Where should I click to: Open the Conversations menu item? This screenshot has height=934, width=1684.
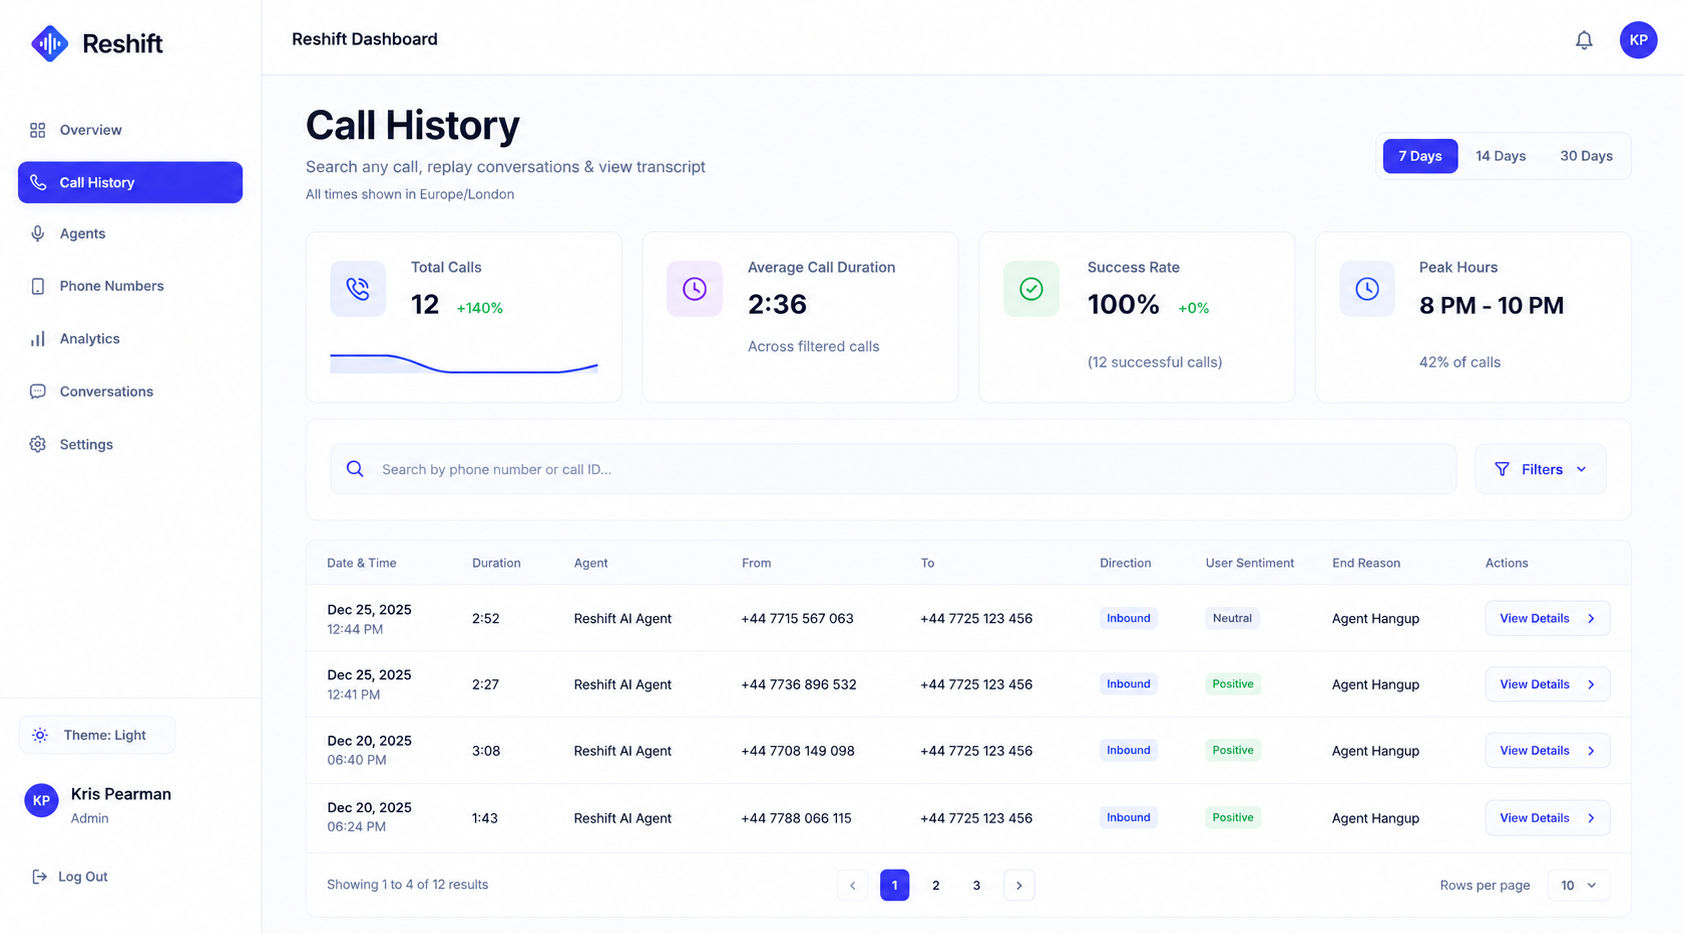(130, 391)
